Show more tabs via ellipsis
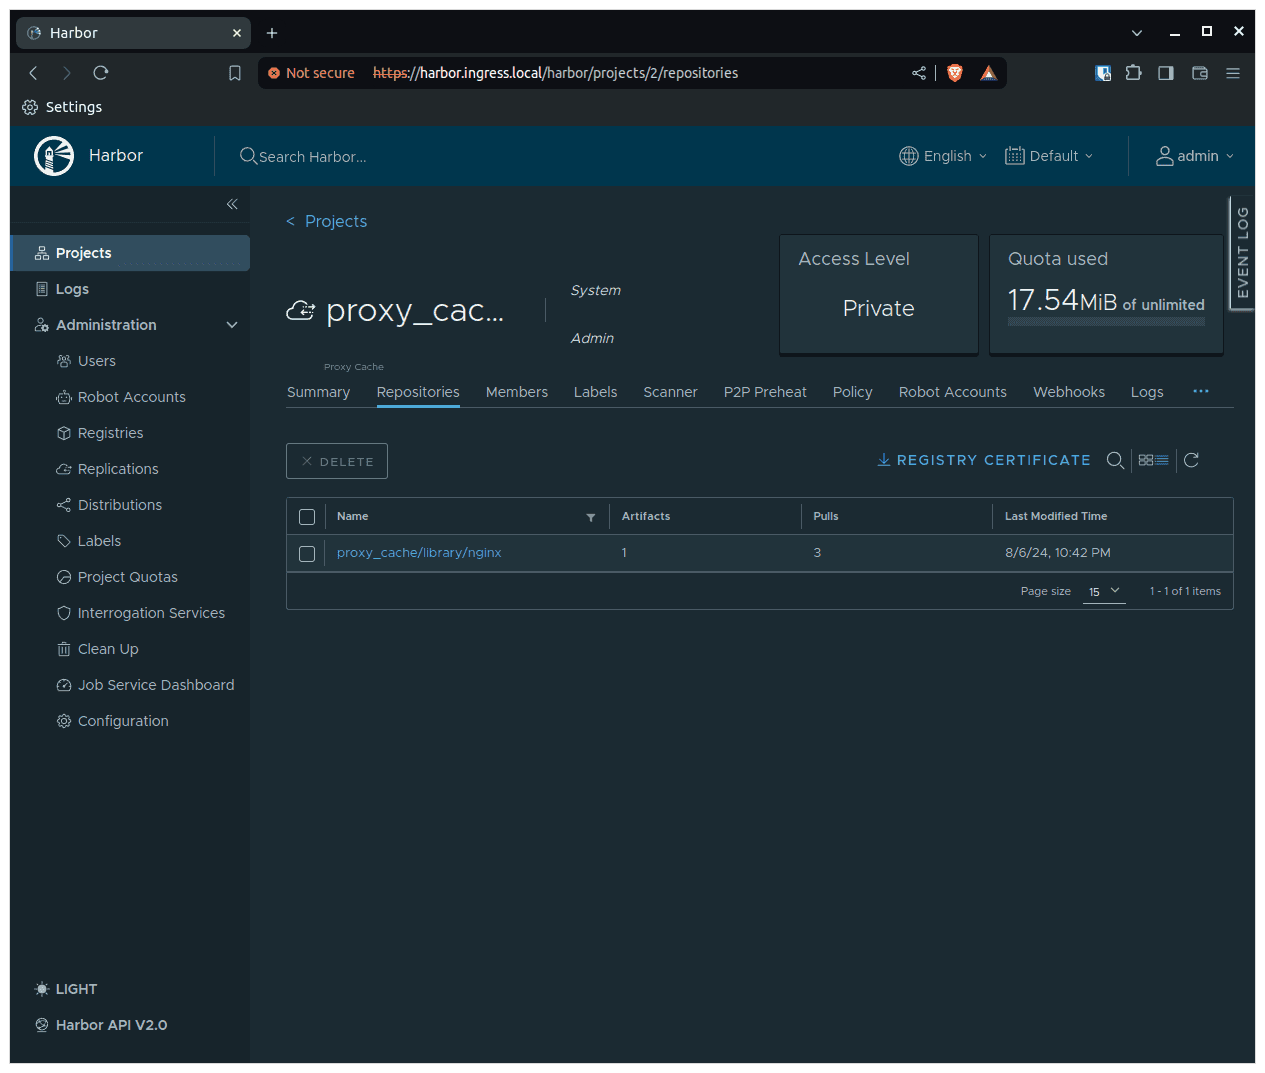 pos(1201,392)
